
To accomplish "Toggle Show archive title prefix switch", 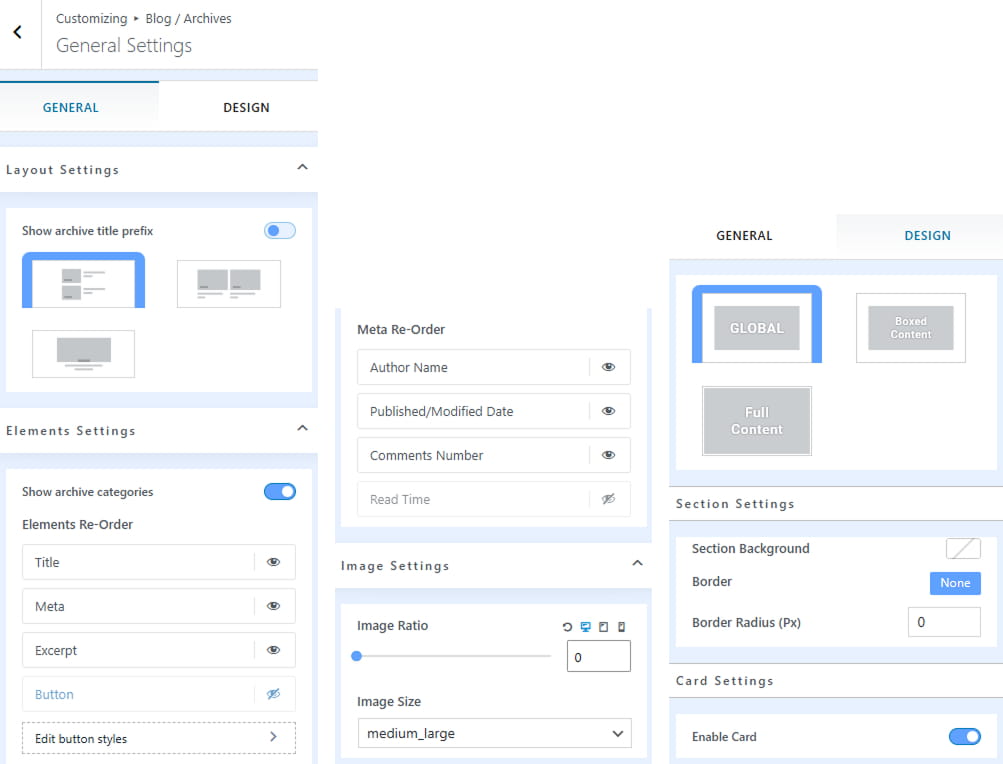I will pos(280,230).
